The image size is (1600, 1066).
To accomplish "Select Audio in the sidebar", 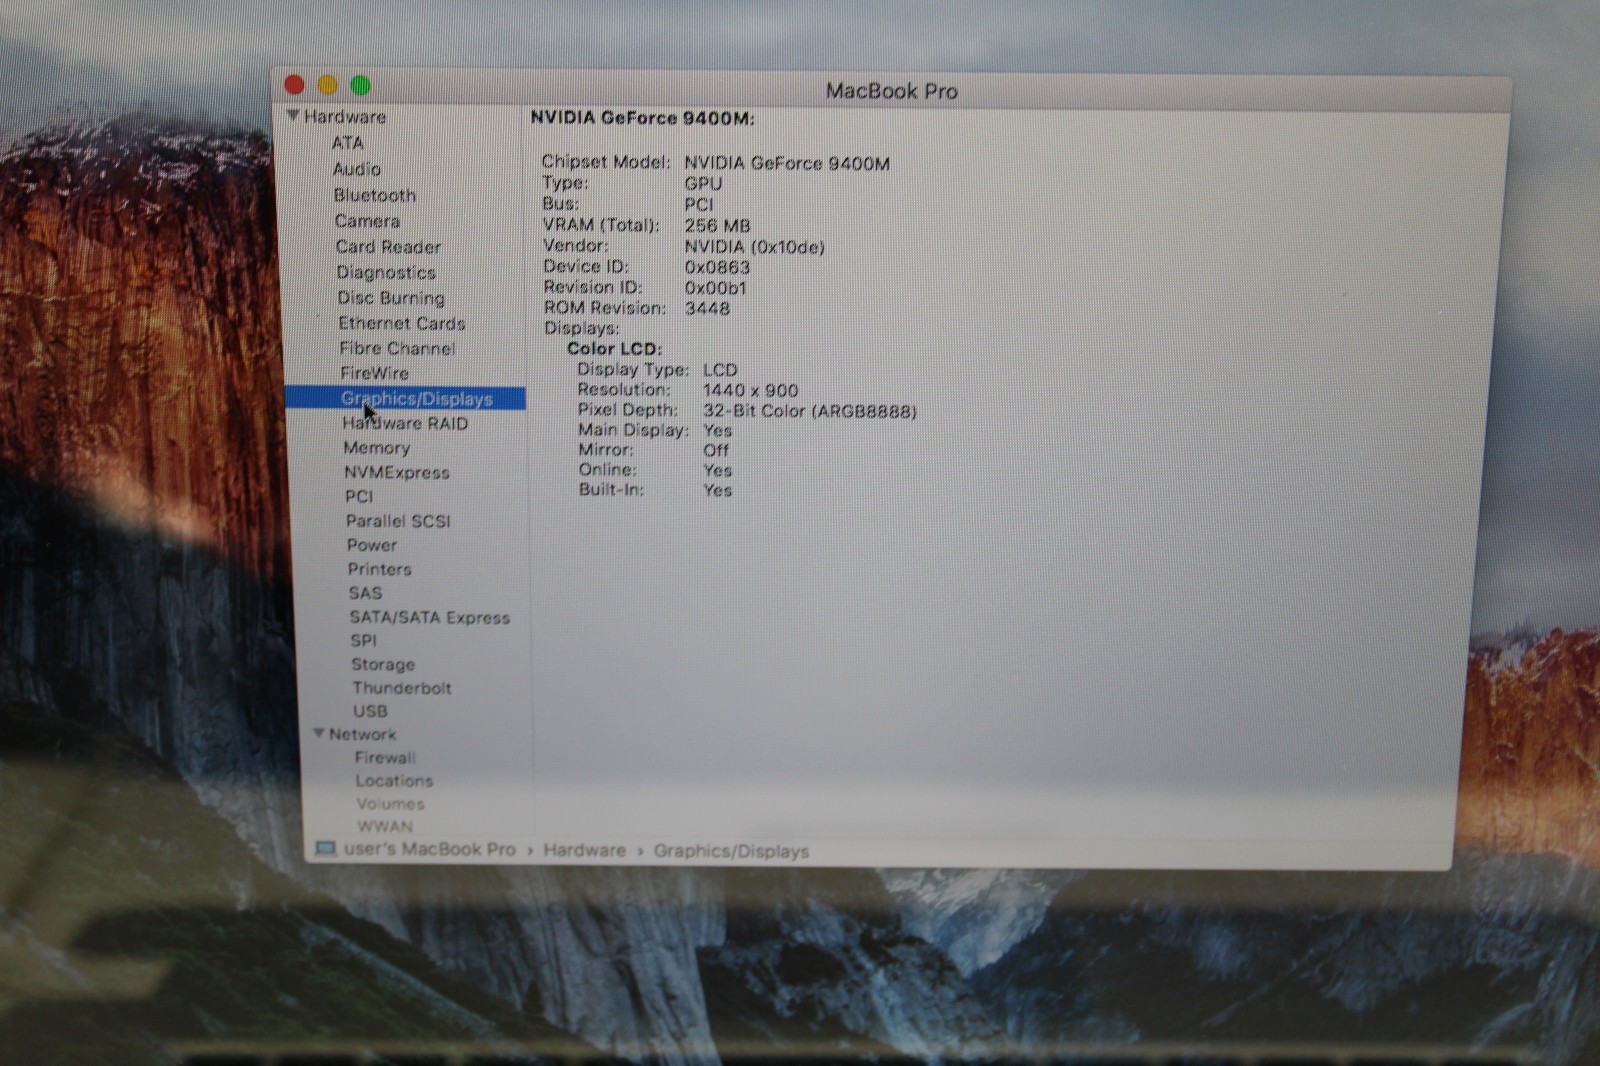I will click(357, 169).
